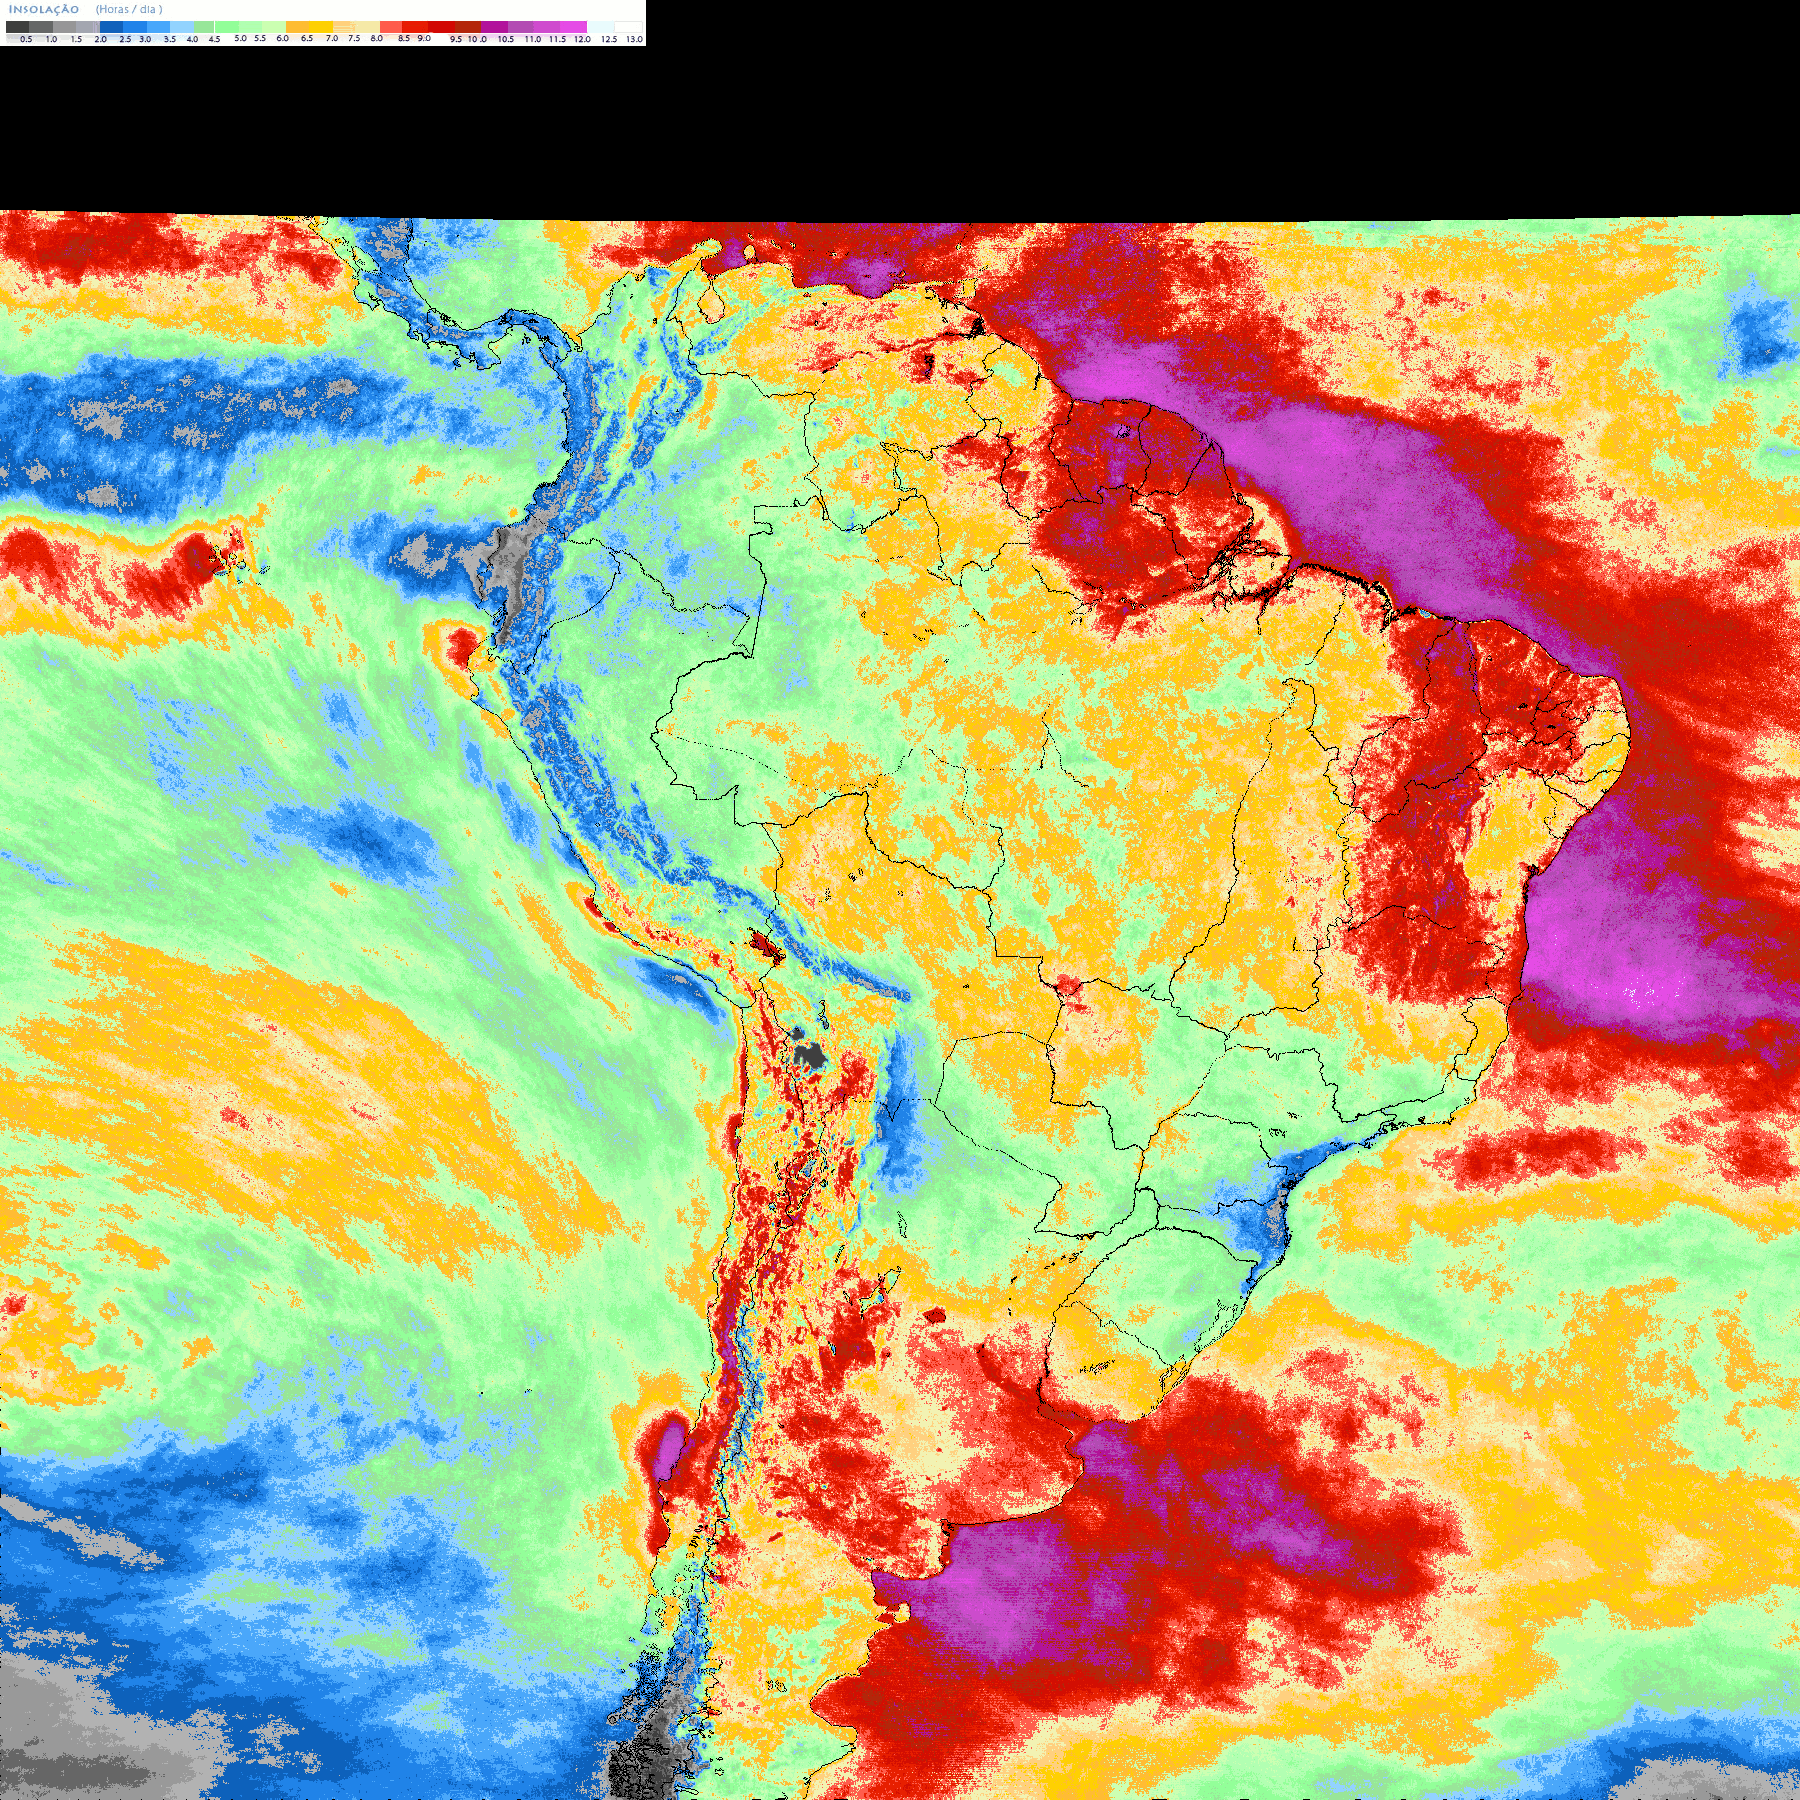Click the 4.0 legend value
Screen dimensions: 1800x1800
coord(192,39)
